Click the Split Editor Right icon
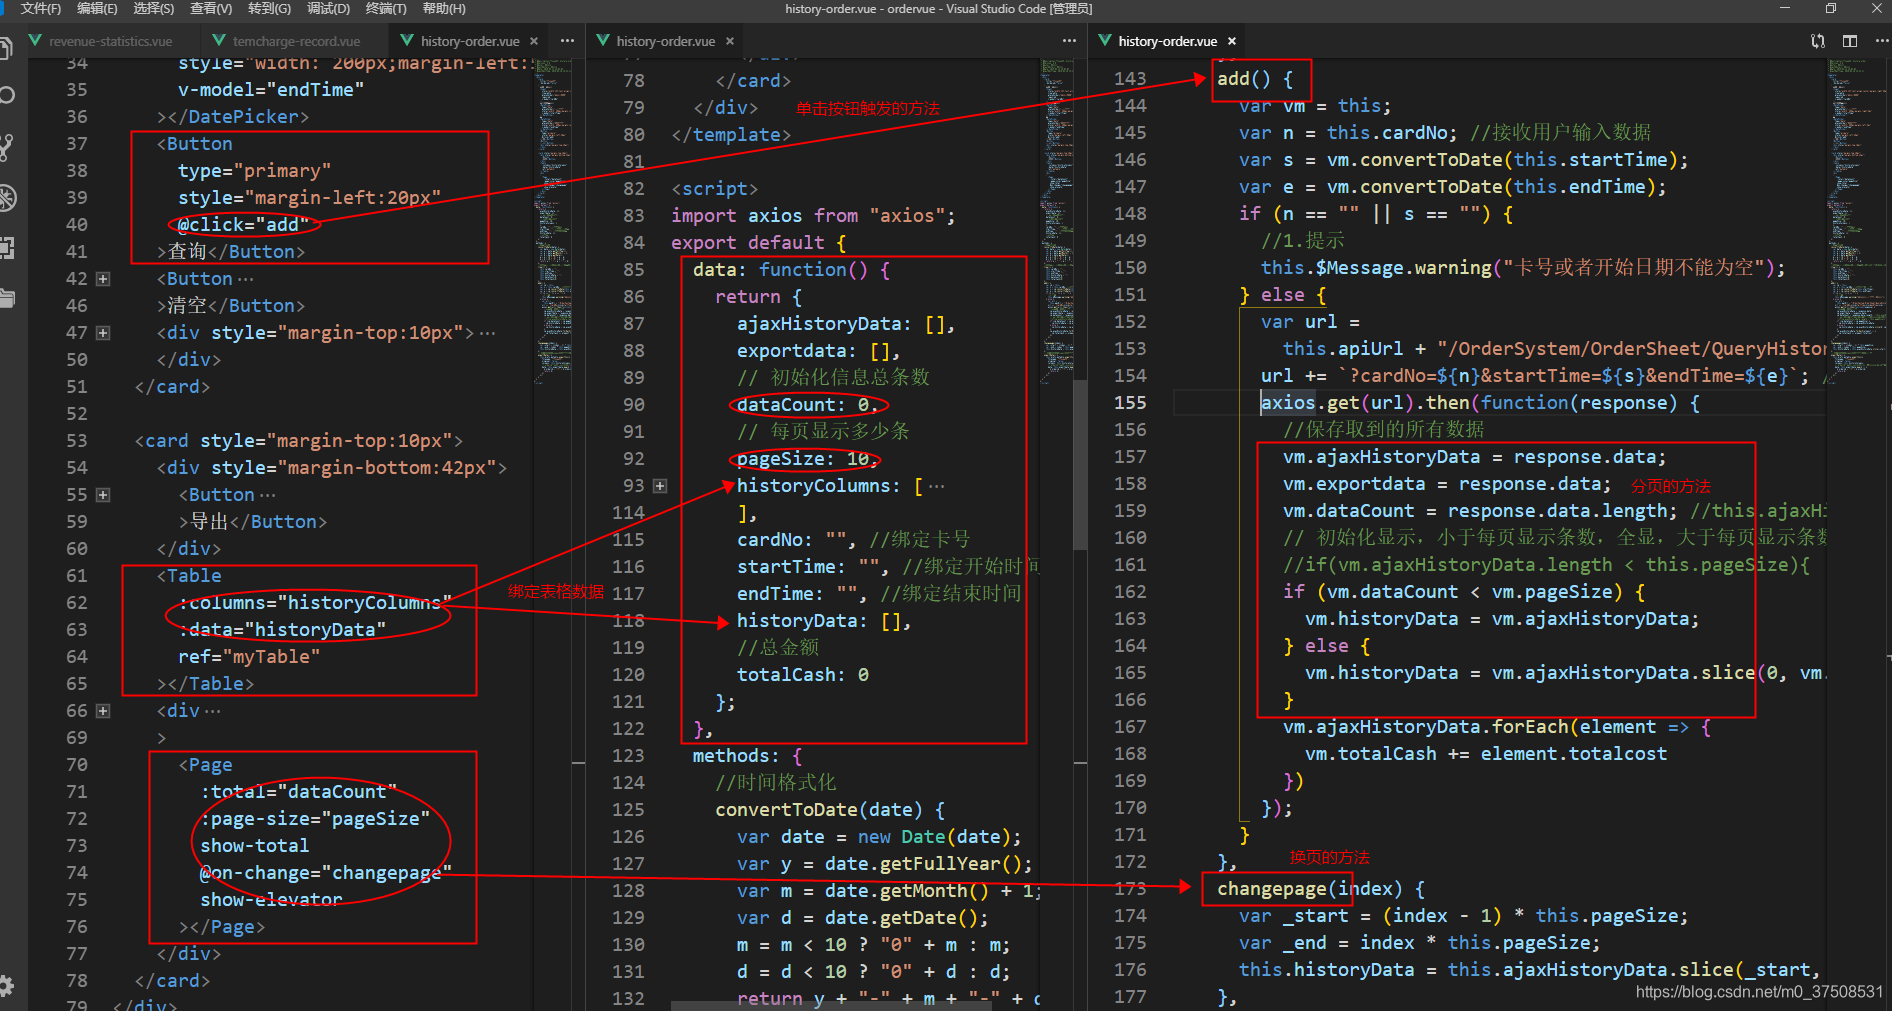 pyautogui.click(x=1850, y=41)
